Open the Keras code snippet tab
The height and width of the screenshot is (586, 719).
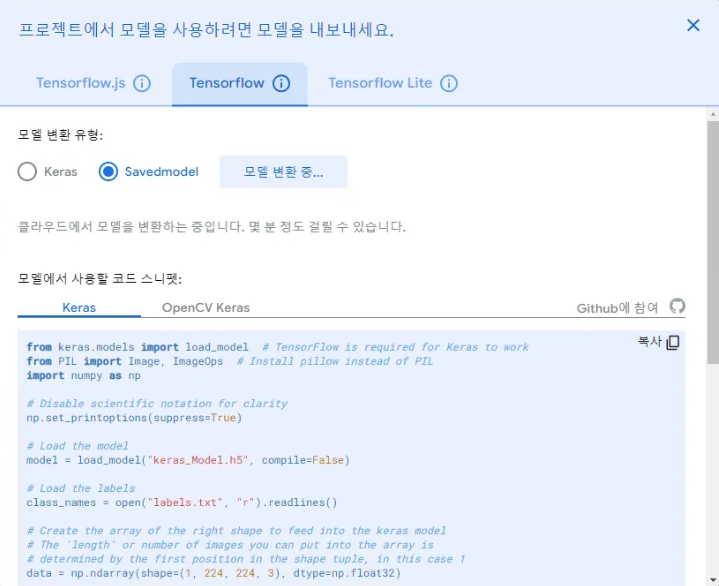79,308
